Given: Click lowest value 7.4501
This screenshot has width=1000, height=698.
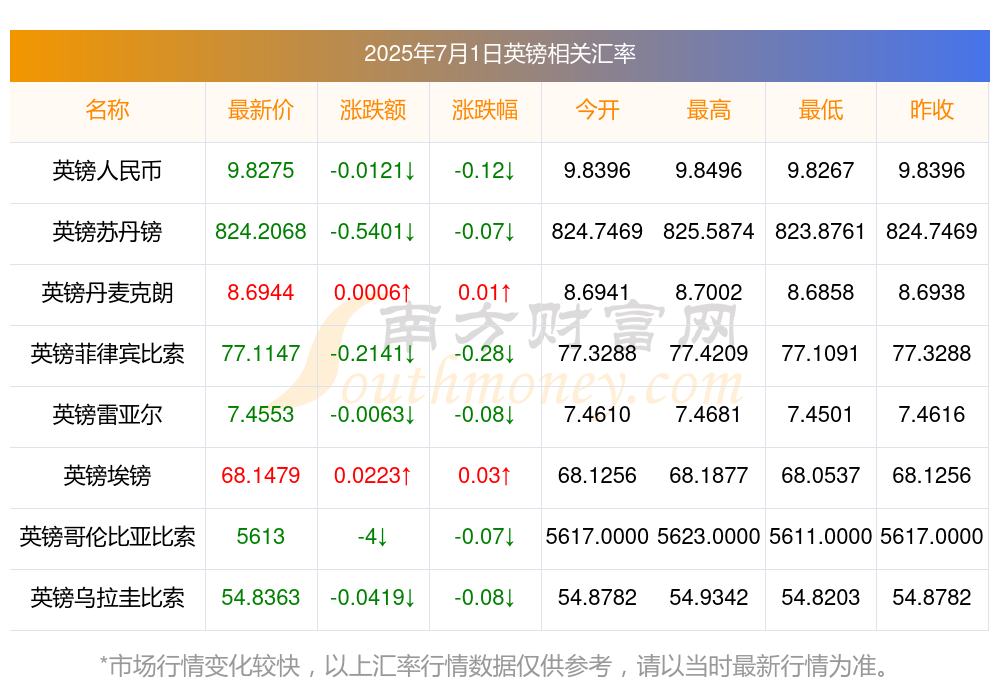Looking at the screenshot, I should (x=820, y=415).
